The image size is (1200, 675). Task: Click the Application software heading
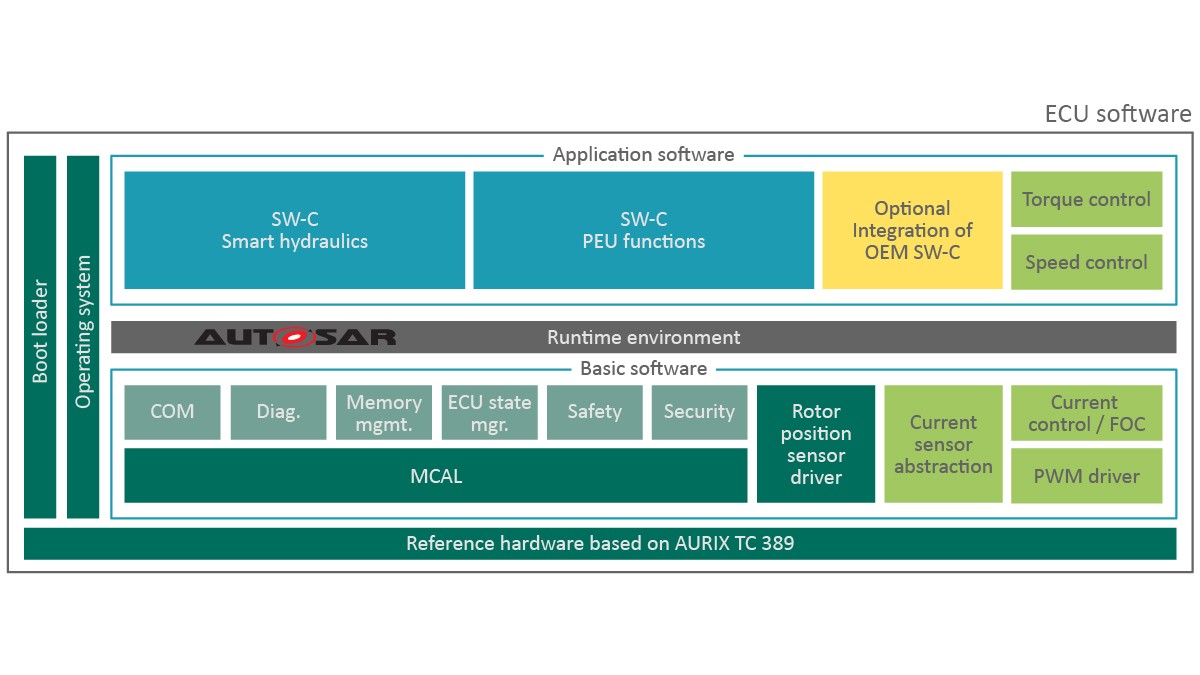coord(644,155)
